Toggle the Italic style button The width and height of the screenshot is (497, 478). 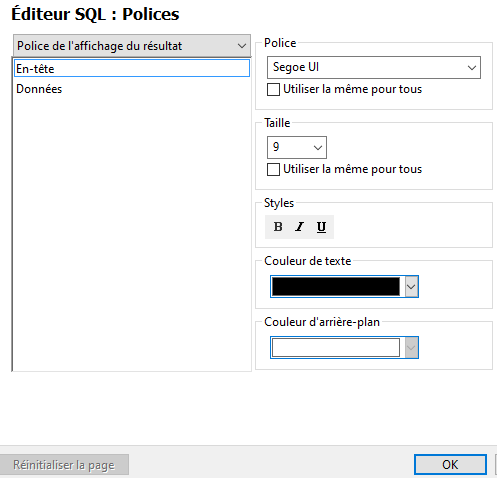tap(299, 227)
